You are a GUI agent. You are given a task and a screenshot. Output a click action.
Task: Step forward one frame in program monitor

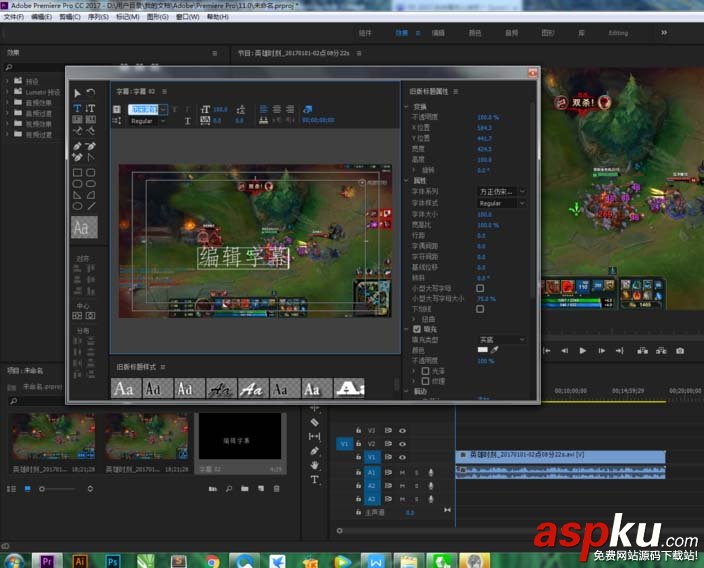click(x=601, y=351)
